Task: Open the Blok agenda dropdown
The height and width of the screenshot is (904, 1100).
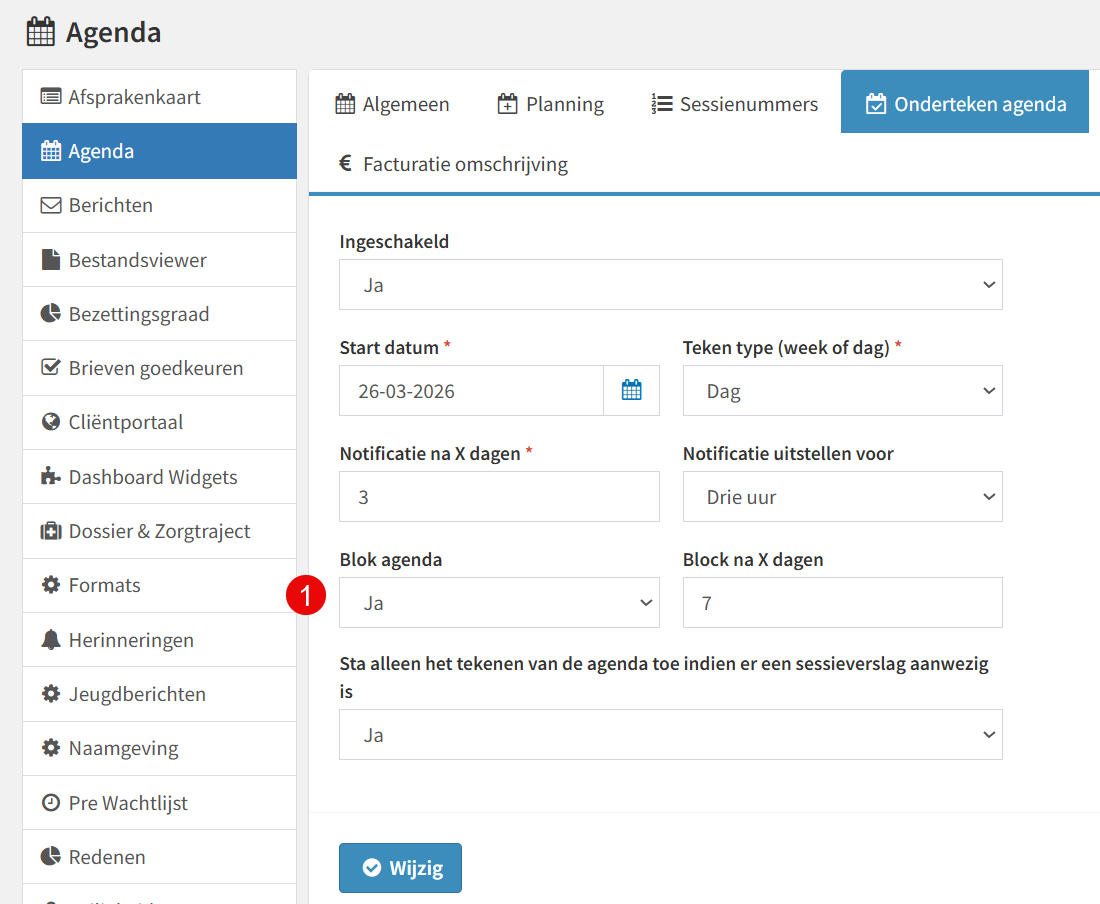Action: tap(499, 602)
